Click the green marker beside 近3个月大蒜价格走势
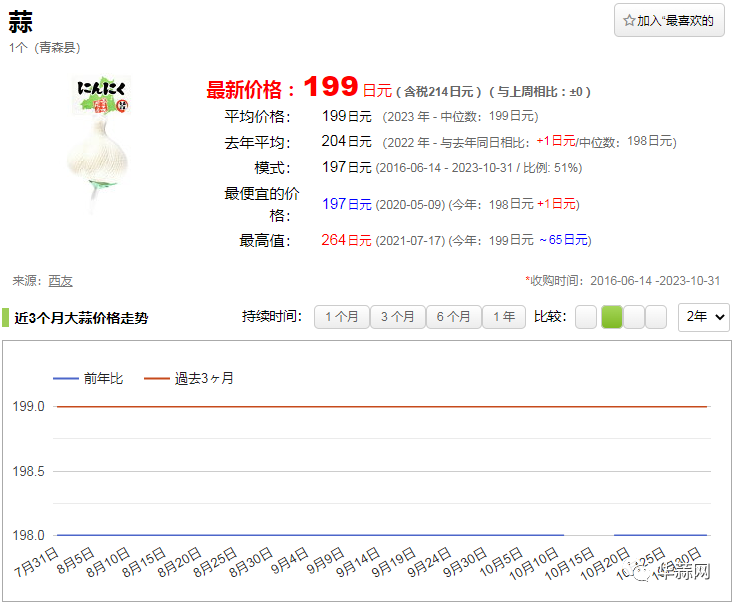This screenshot has width=734, height=603. coord(5,318)
